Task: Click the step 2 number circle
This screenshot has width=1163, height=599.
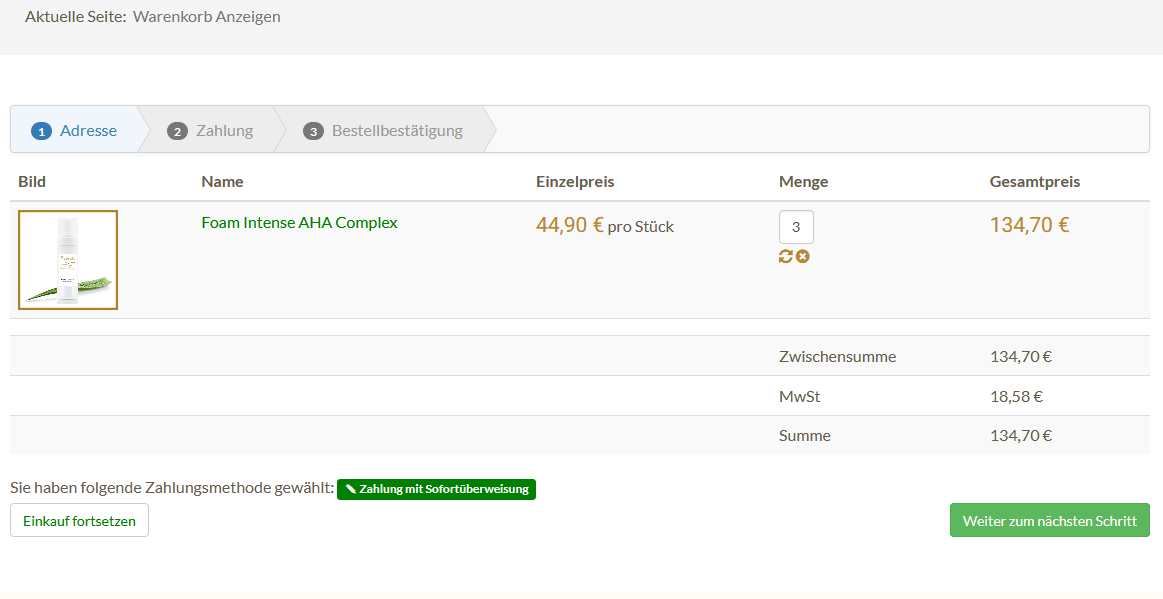Action: [x=177, y=131]
